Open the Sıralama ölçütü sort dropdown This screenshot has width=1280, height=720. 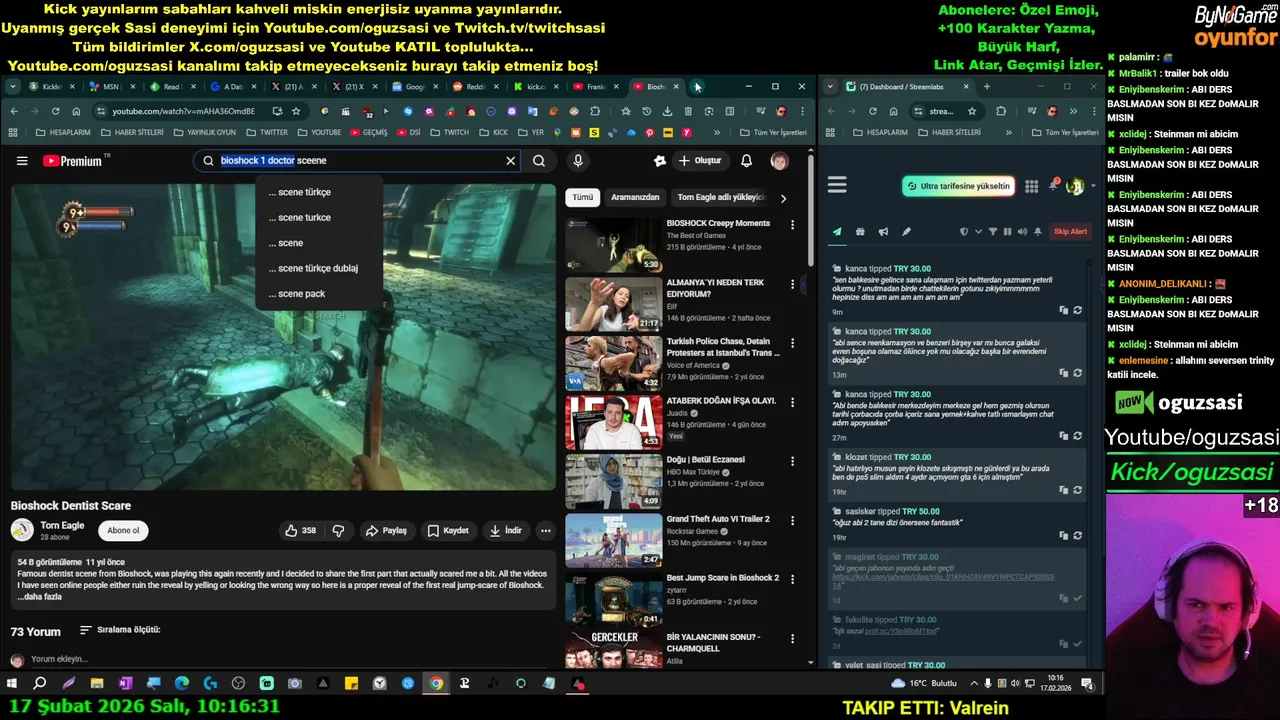[x=120, y=631]
